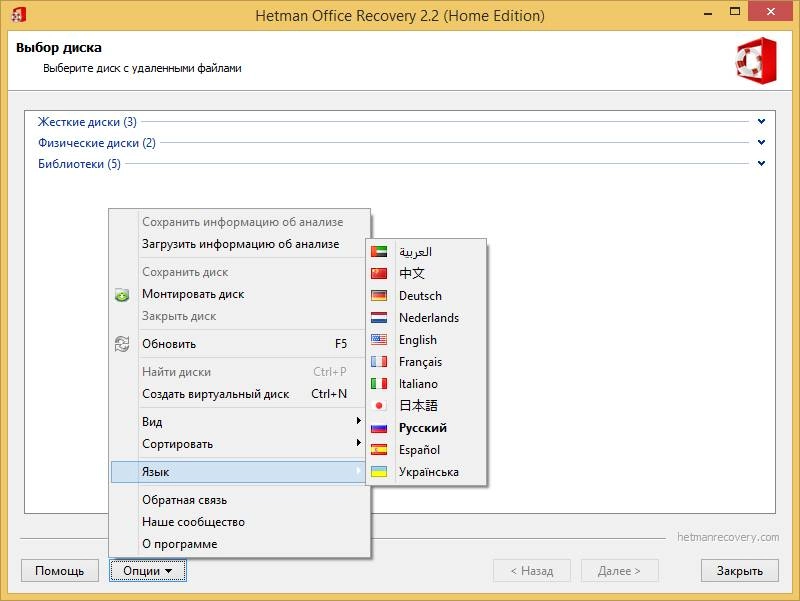Click the < Назад button
This screenshot has width=800, height=601.
pyautogui.click(x=532, y=570)
